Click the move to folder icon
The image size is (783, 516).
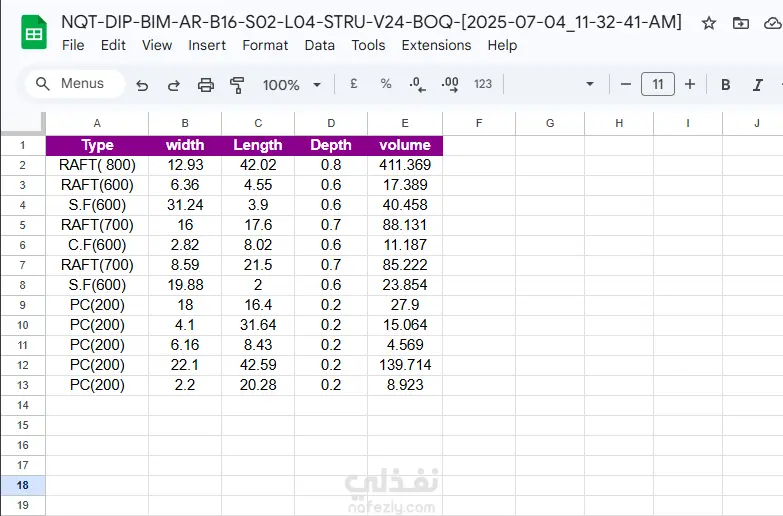point(741,23)
